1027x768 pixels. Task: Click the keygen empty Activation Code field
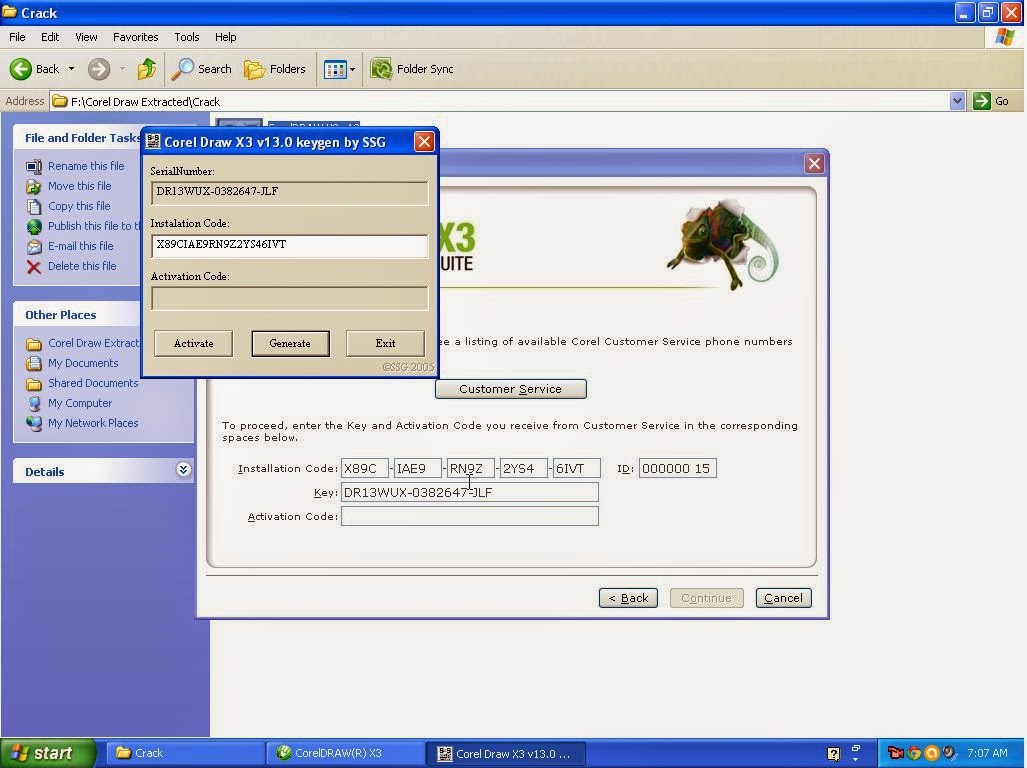(x=289, y=299)
